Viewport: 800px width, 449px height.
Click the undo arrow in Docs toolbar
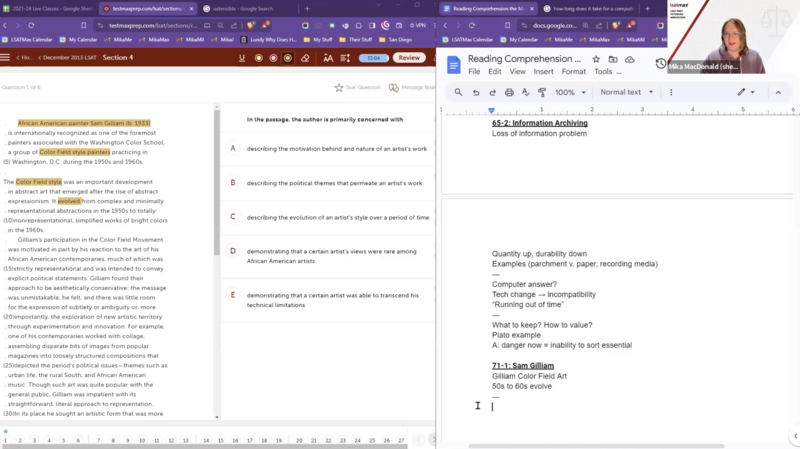pos(475,92)
